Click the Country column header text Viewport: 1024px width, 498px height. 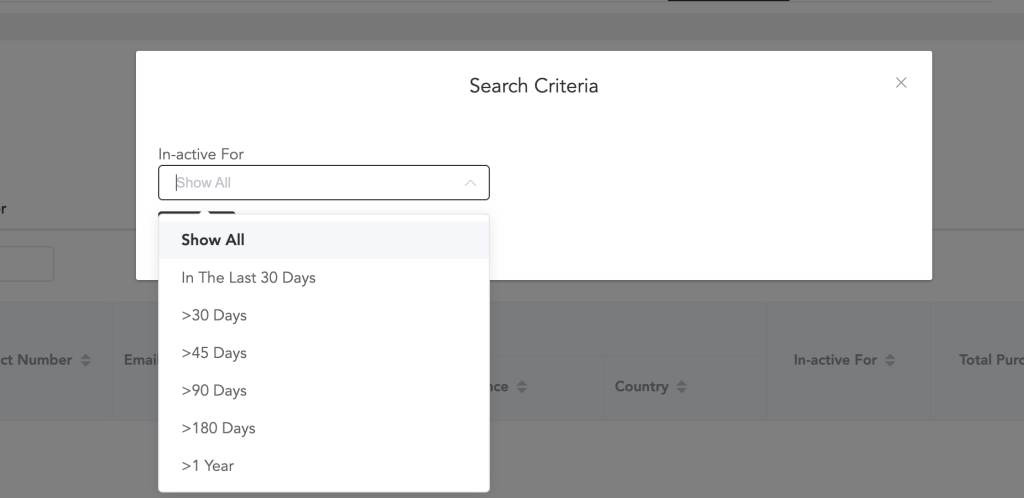[641, 386]
